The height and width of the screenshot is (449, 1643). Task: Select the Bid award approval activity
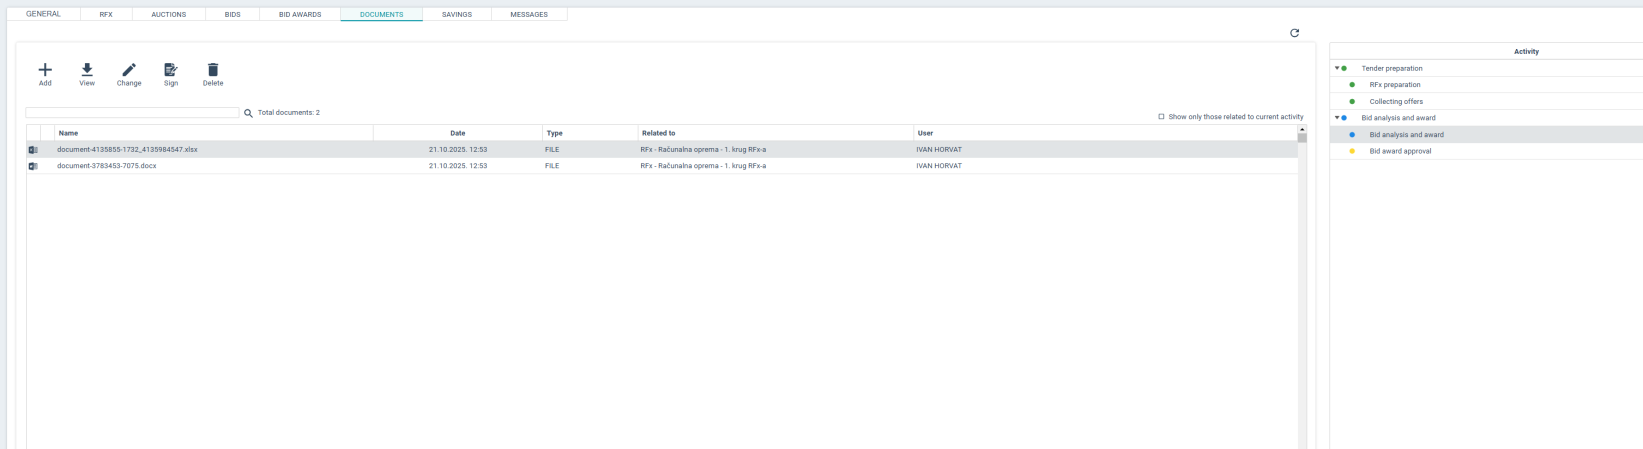coord(1400,151)
